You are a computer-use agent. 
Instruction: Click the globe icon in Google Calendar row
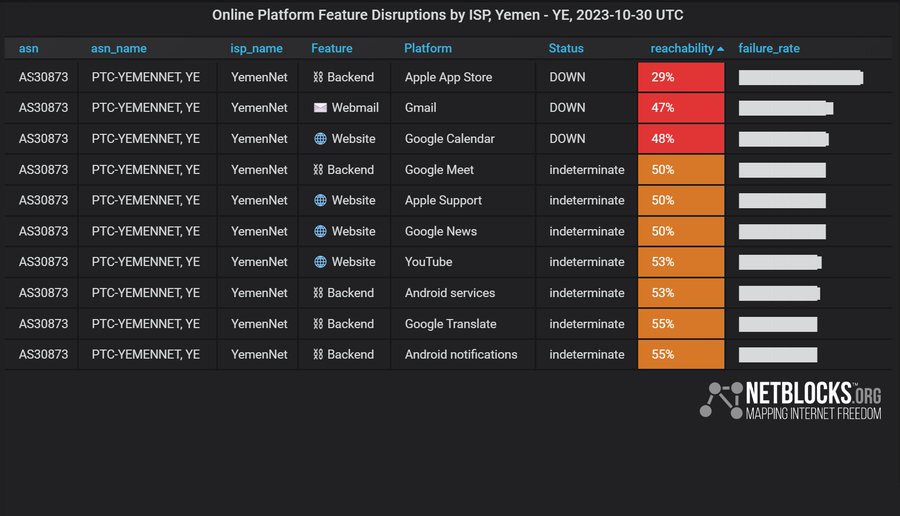click(x=320, y=139)
